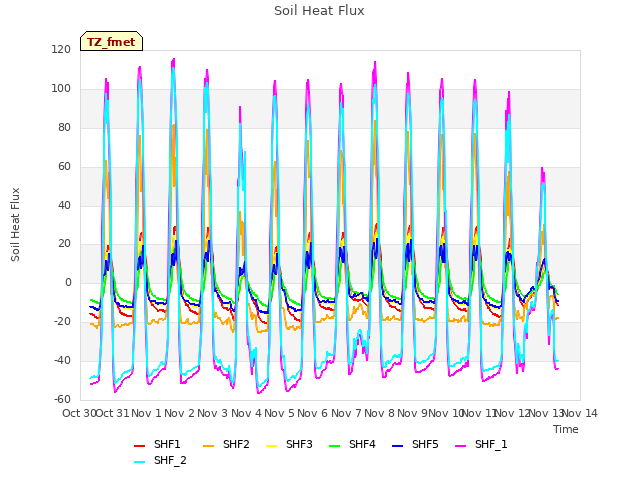Select the SHF2 legend label
The height and width of the screenshot is (480, 640).
coord(236,444)
